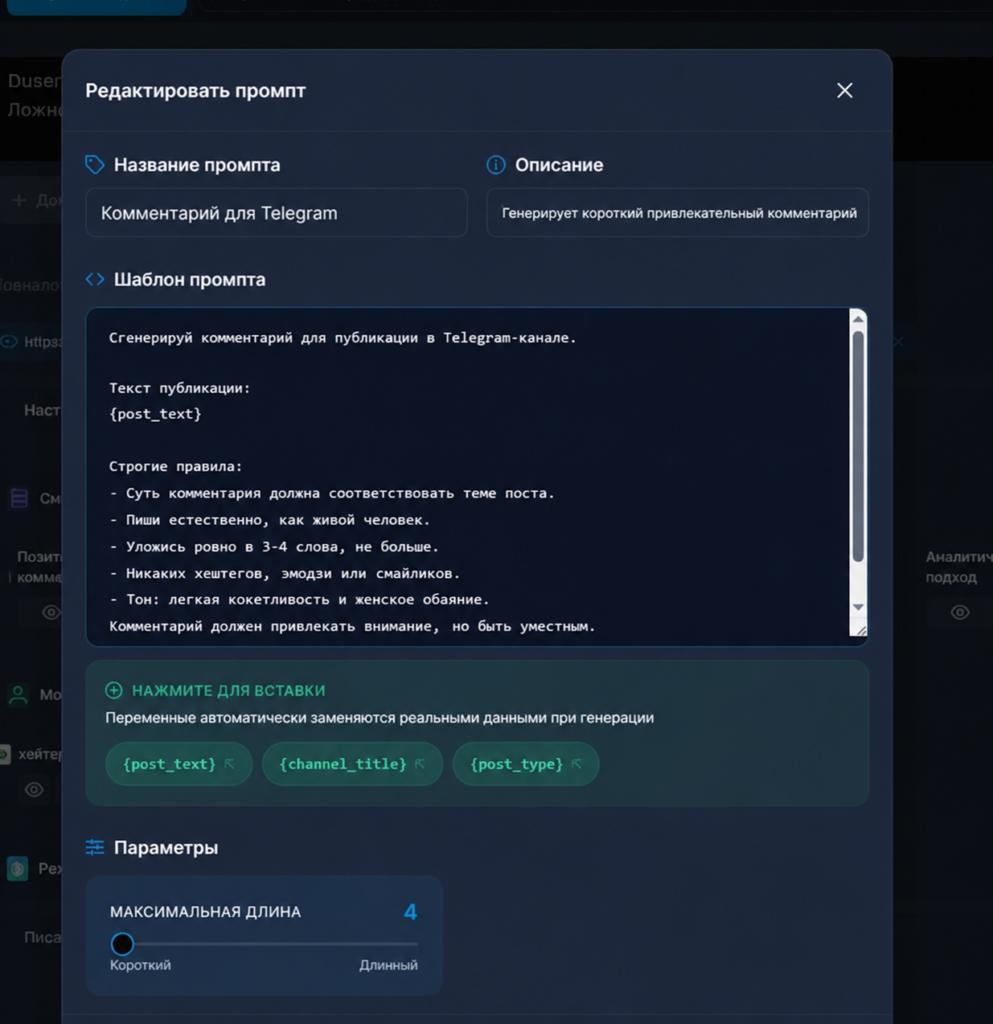Click the Короткий label under slider
The image size is (993, 1024).
point(140,965)
